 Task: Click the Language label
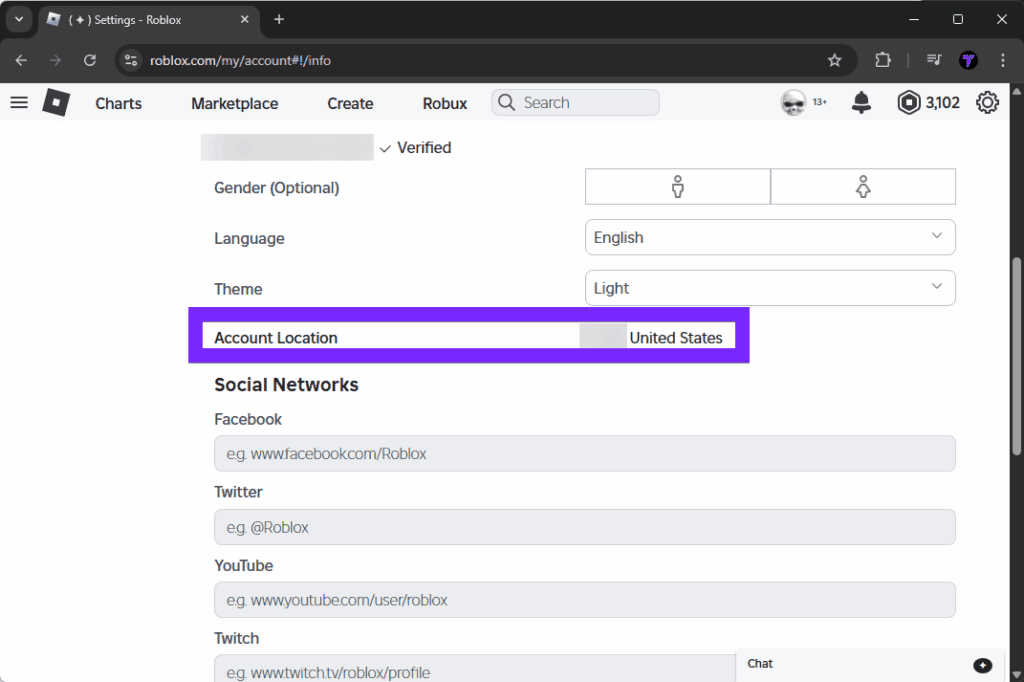[249, 238]
